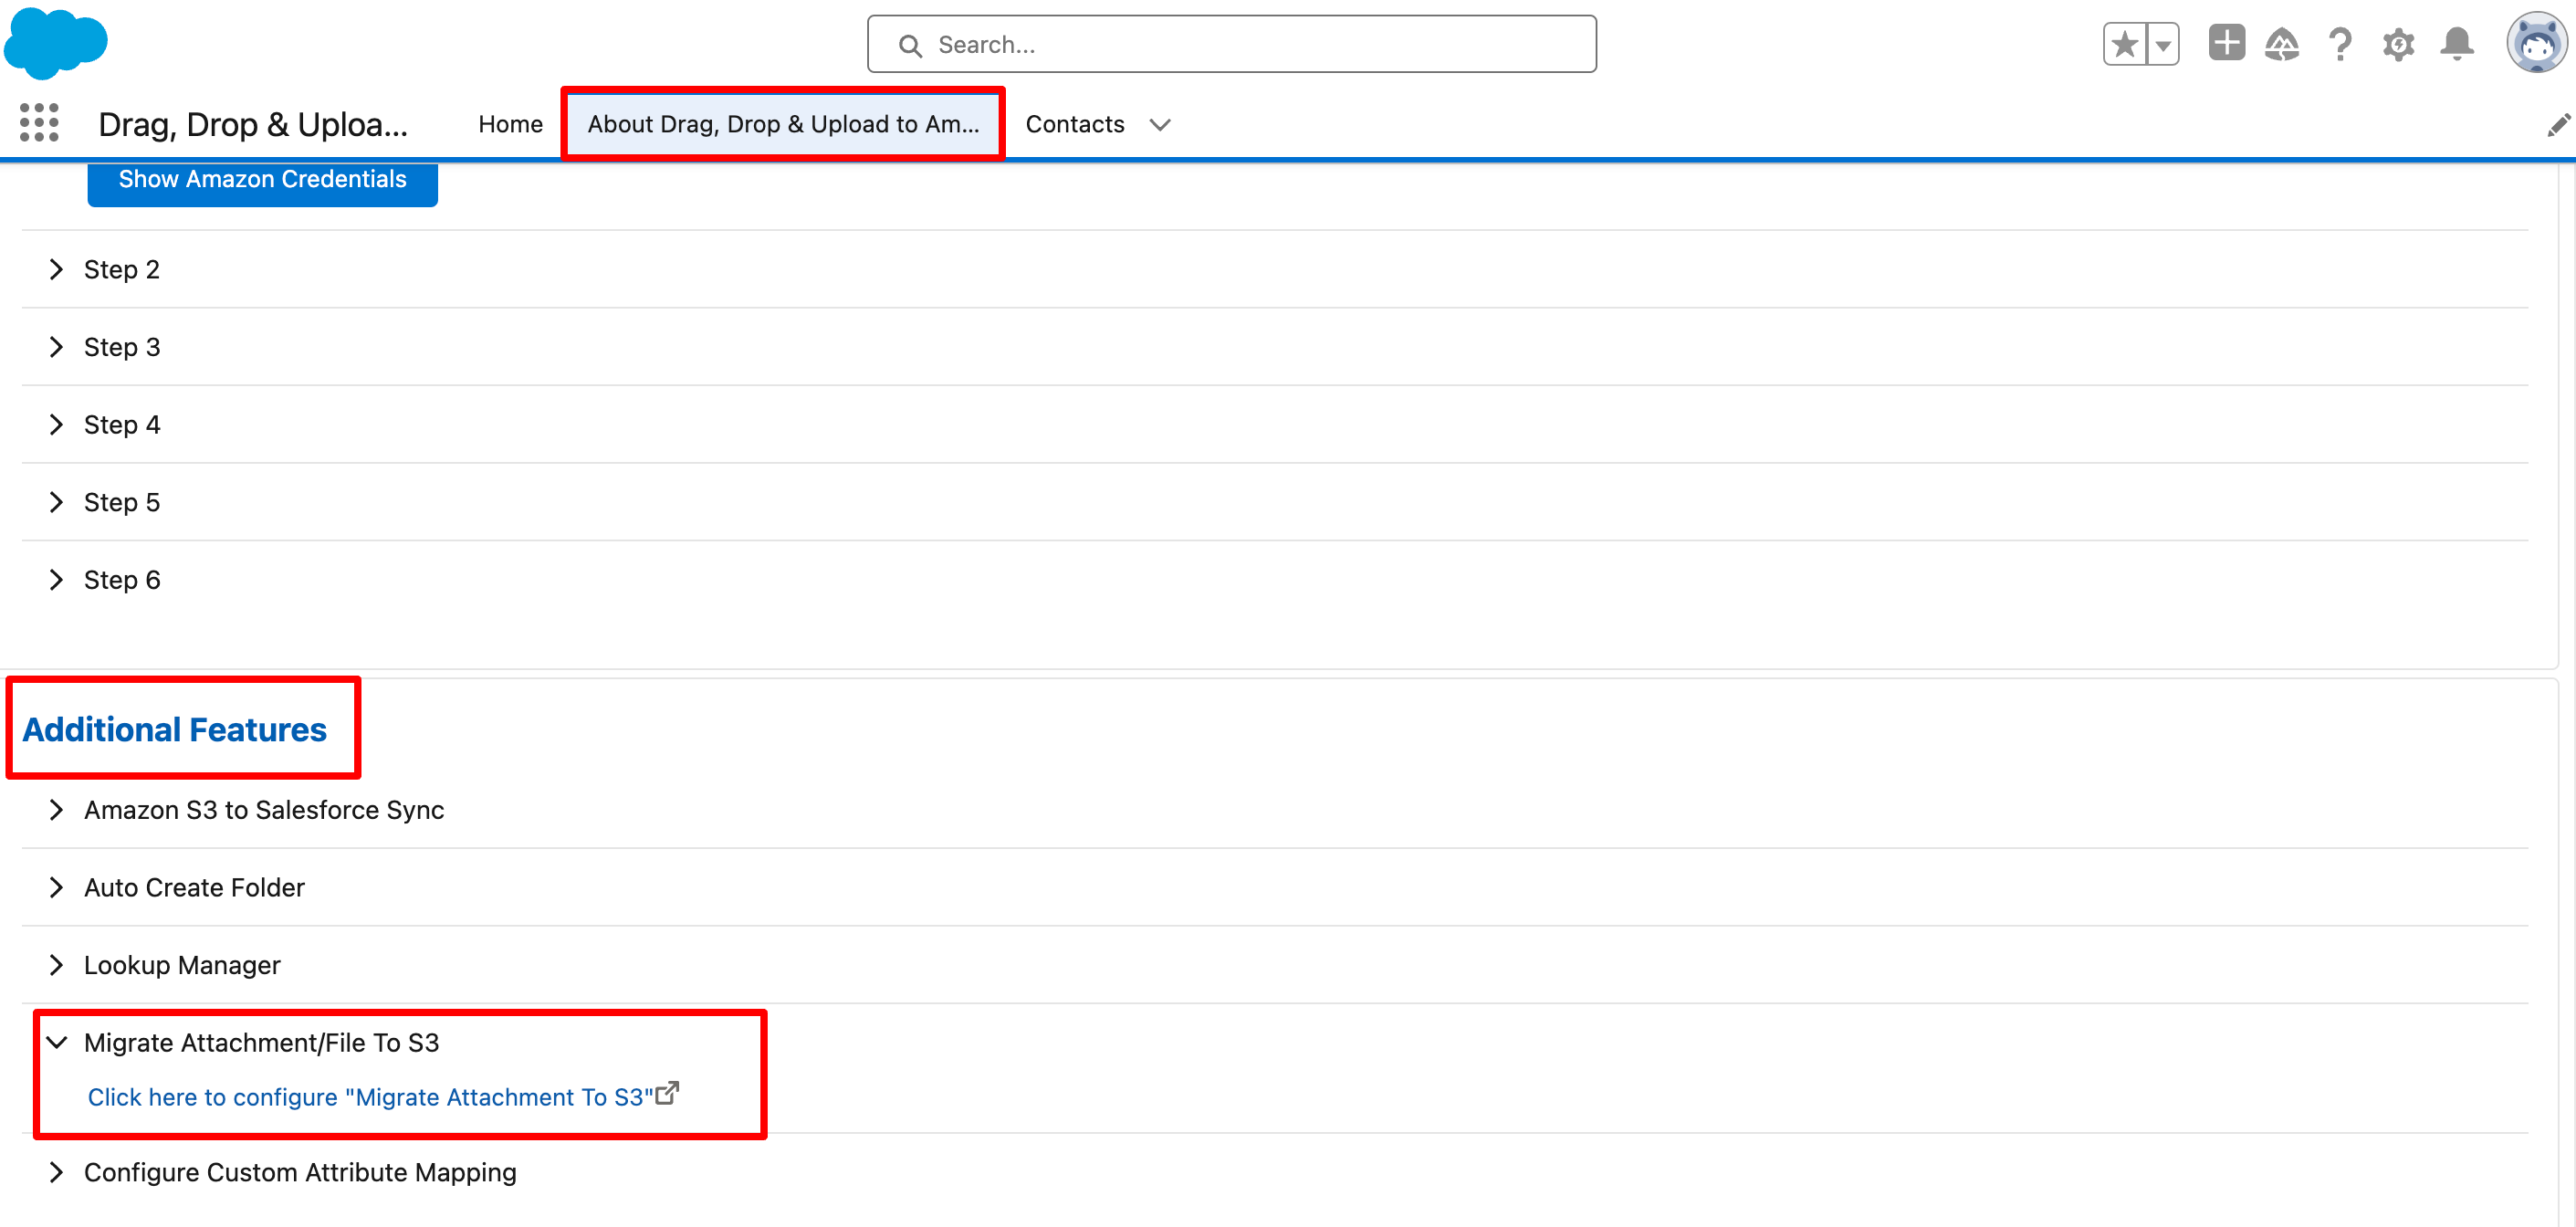Expand Amazon S3 to Salesforce Sync
2576x1227 pixels.
(x=56, y=810)
